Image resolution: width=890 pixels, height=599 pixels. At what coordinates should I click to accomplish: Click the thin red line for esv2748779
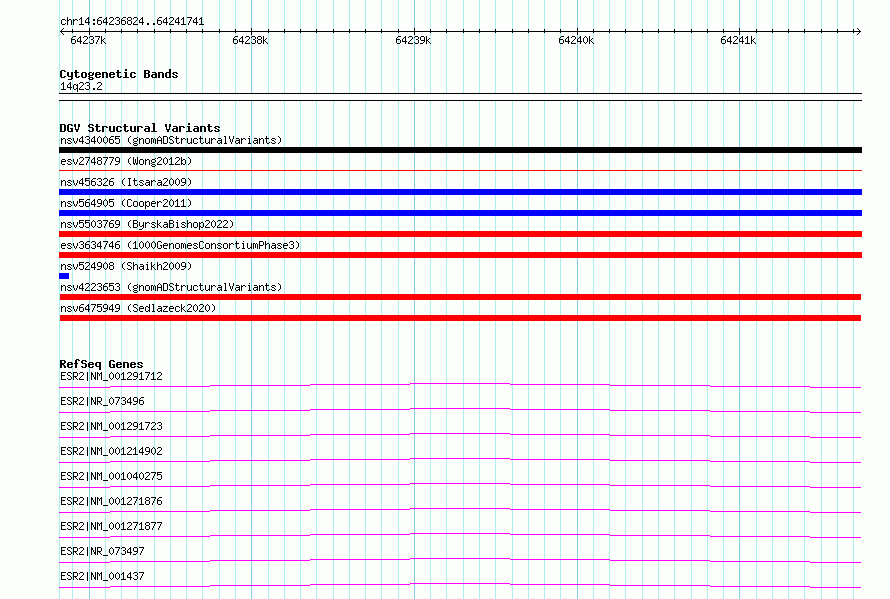tap(460, 170)
